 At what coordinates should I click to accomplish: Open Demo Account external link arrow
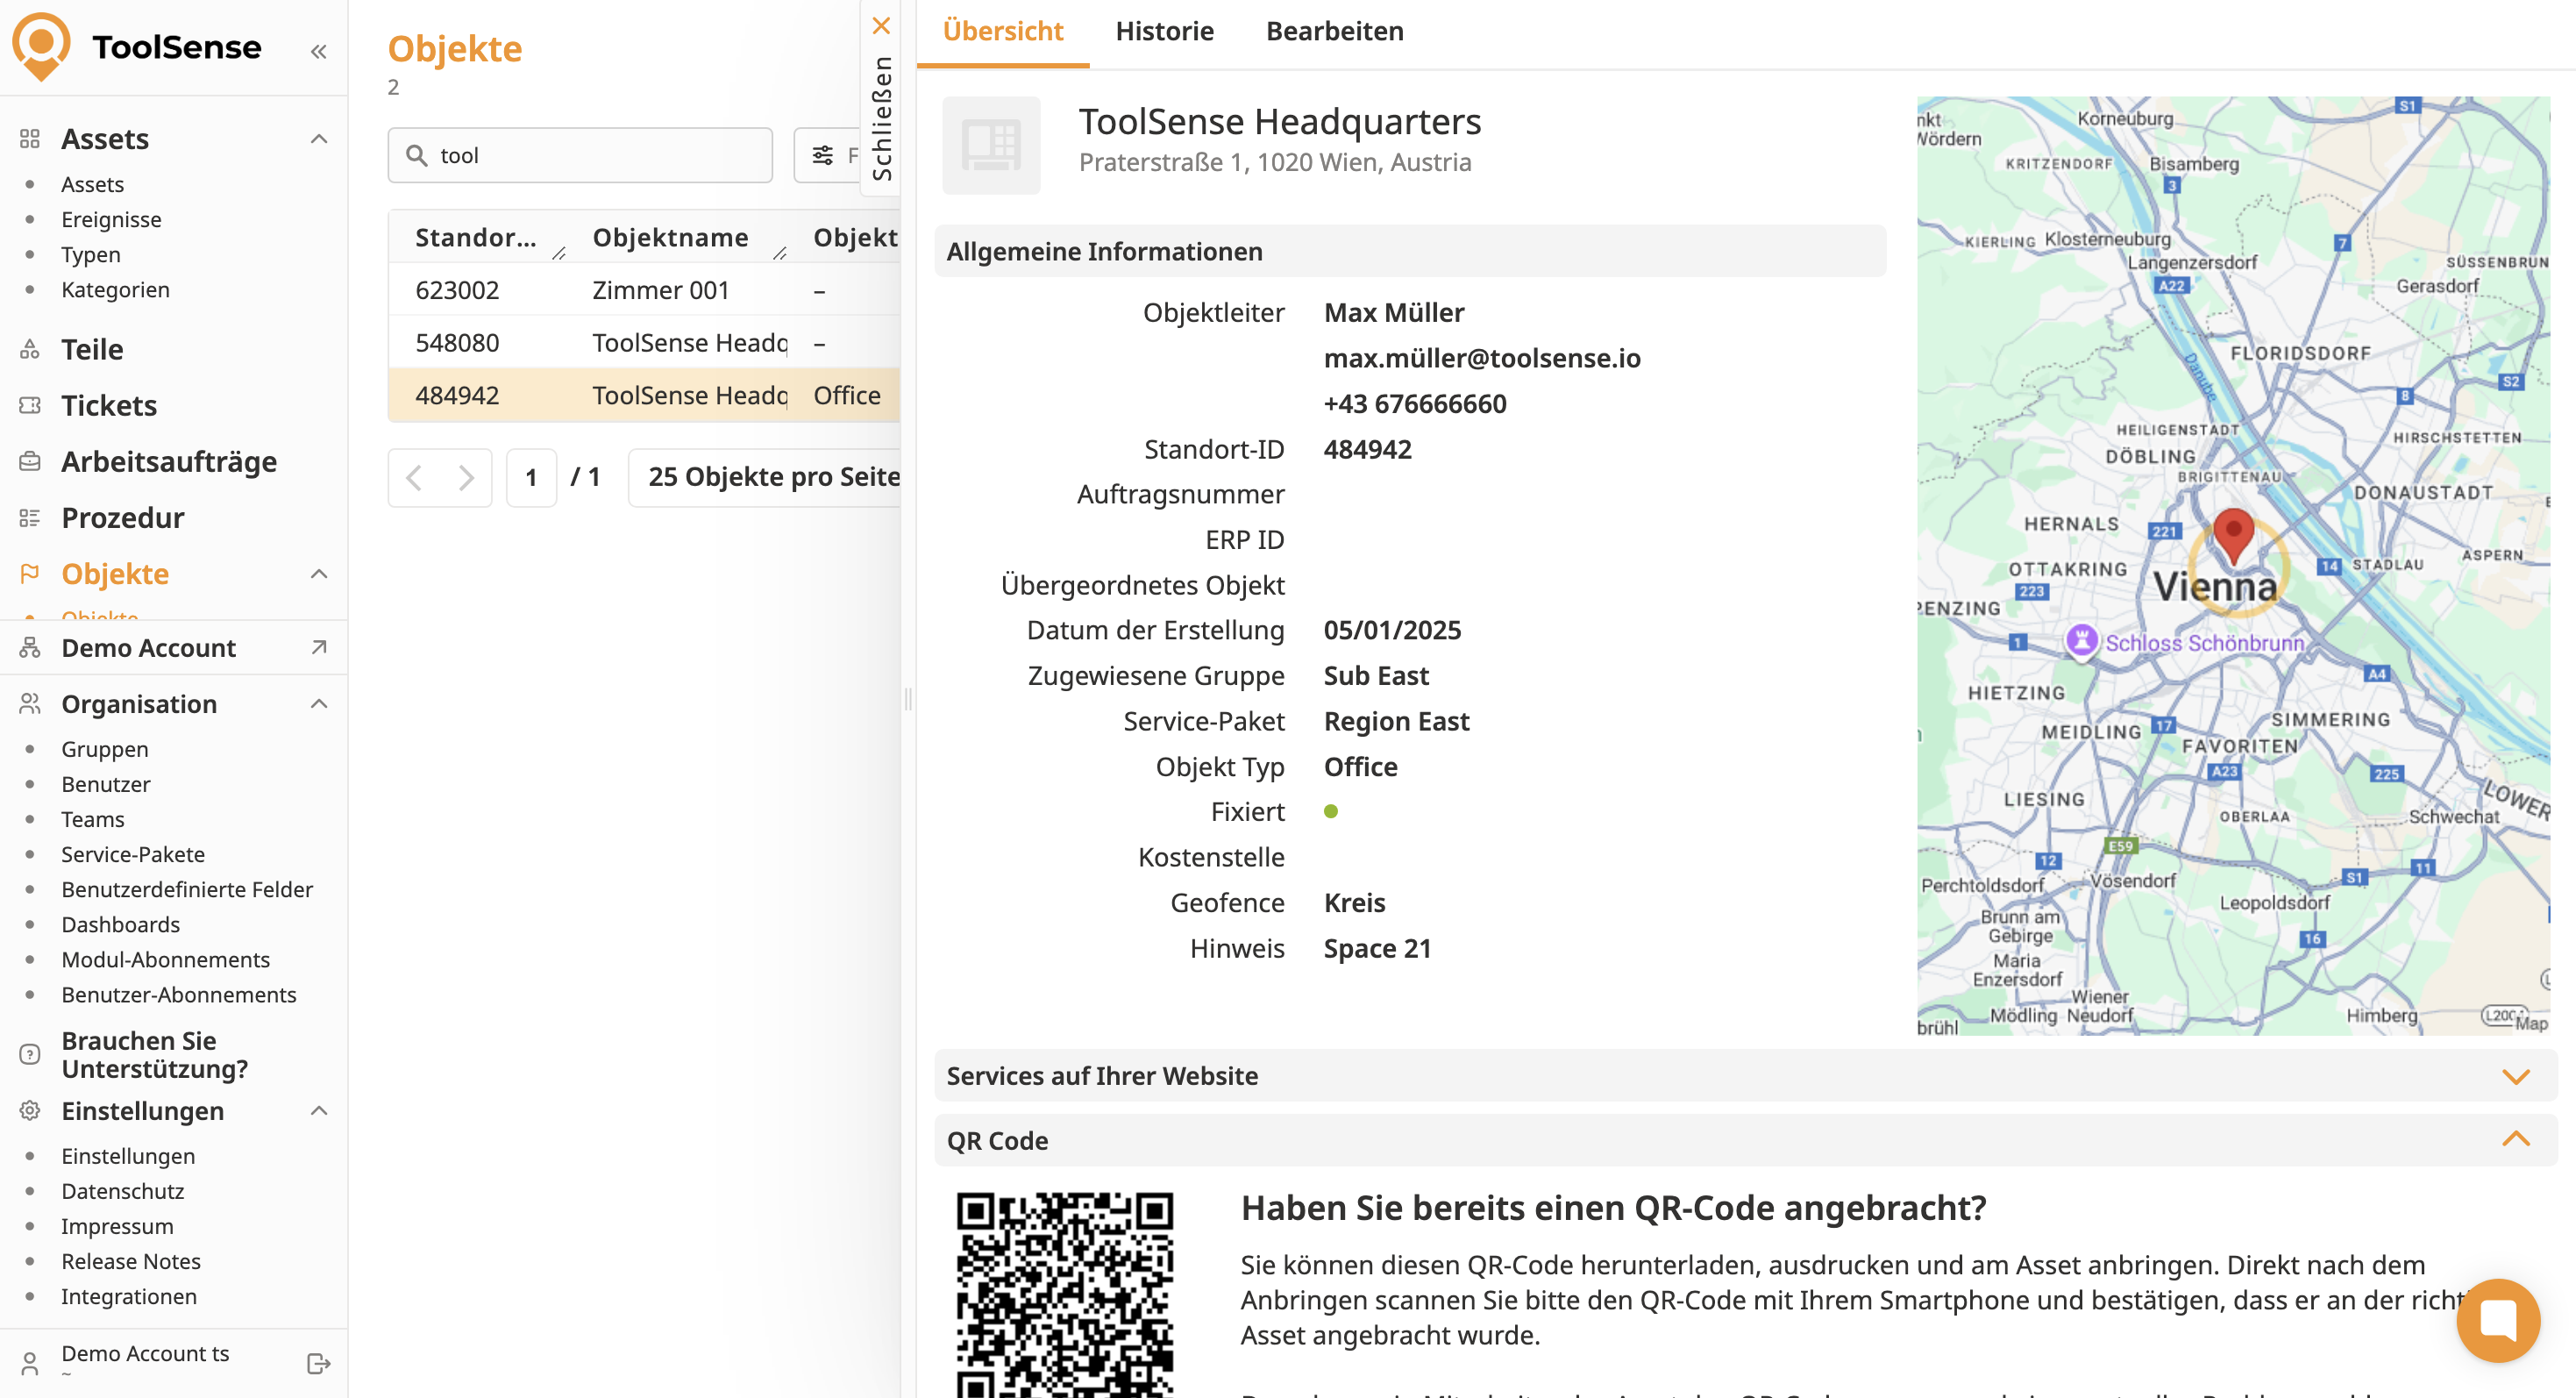[319, 648]
